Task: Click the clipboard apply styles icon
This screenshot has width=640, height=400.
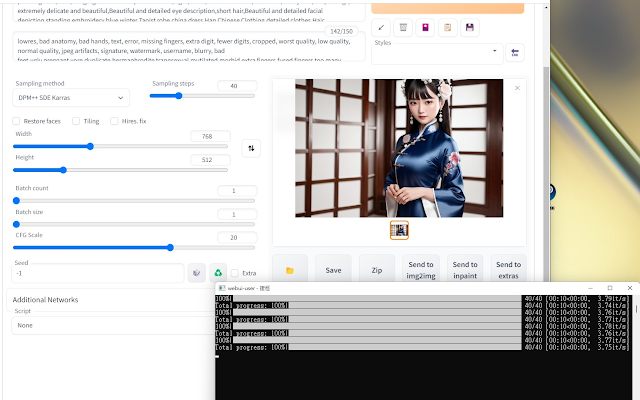Action: coord(447,28)
